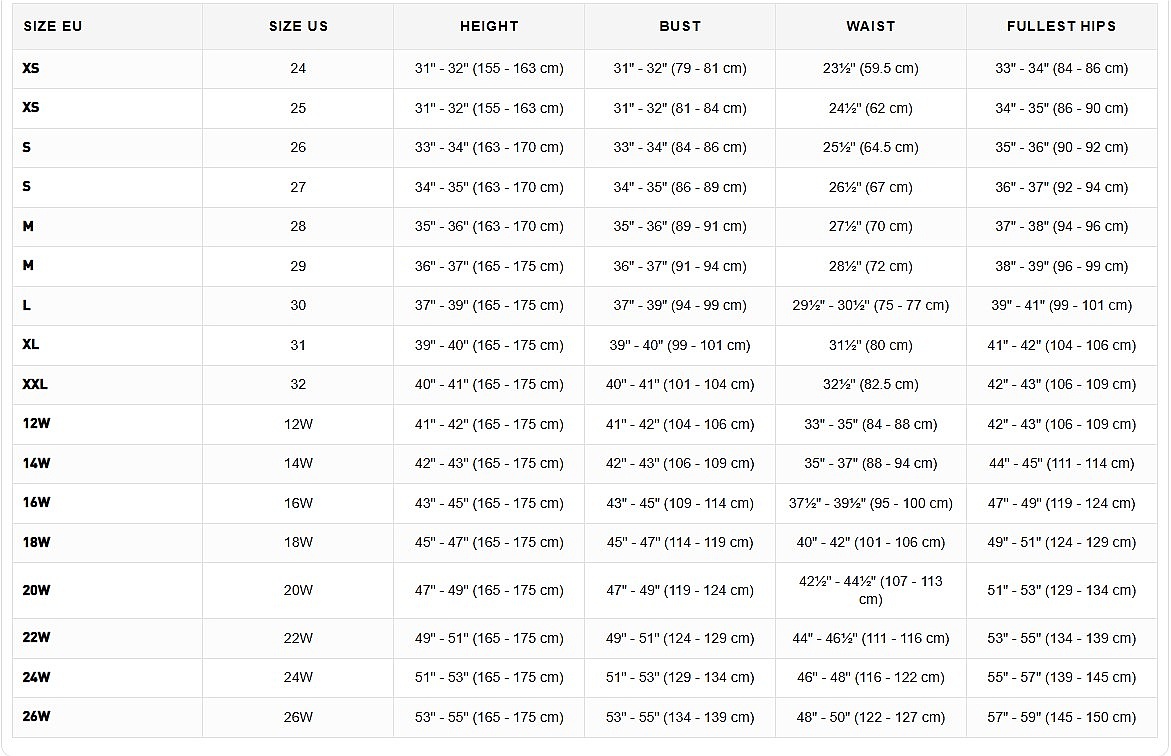Select height cell 53" - 55" (165 - 175 cm)
The image size is (1171, 756).
489,717
